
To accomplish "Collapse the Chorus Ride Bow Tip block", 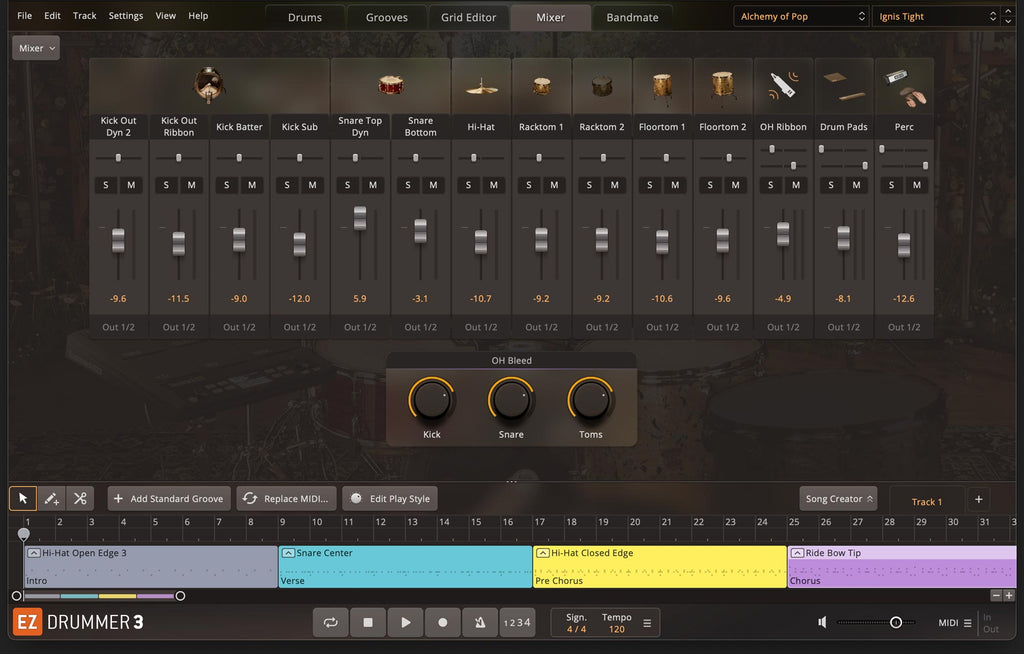I will [797, 553].
